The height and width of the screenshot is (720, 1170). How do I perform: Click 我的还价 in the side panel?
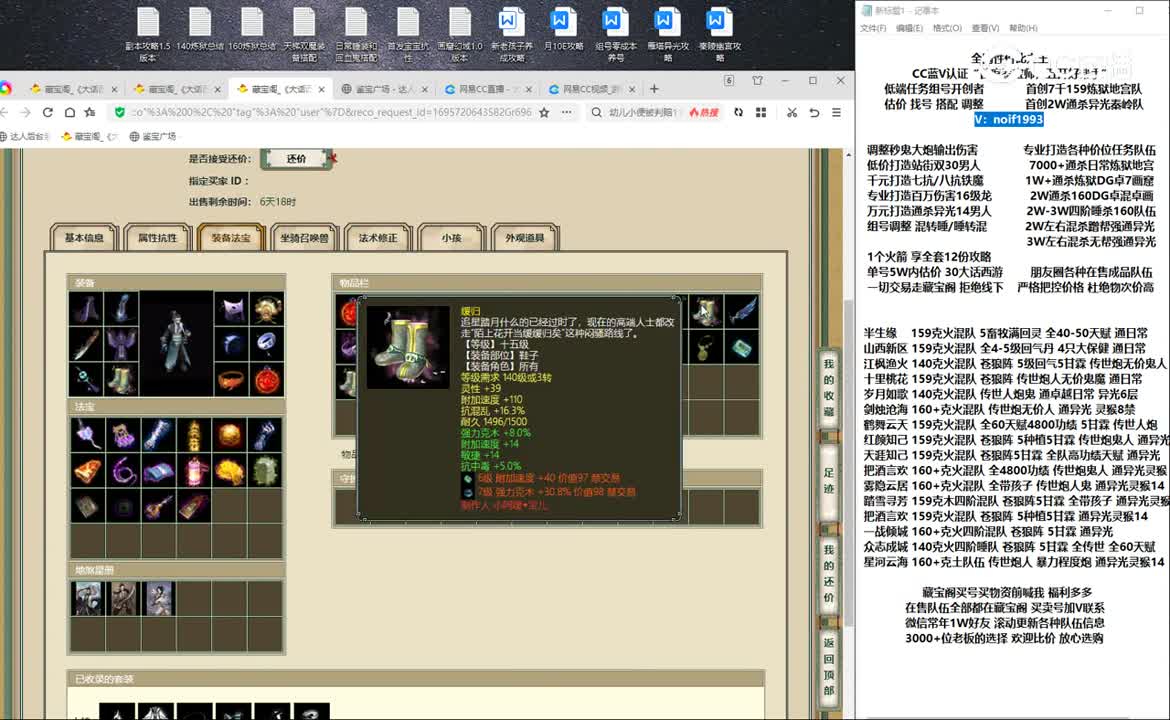828,573
